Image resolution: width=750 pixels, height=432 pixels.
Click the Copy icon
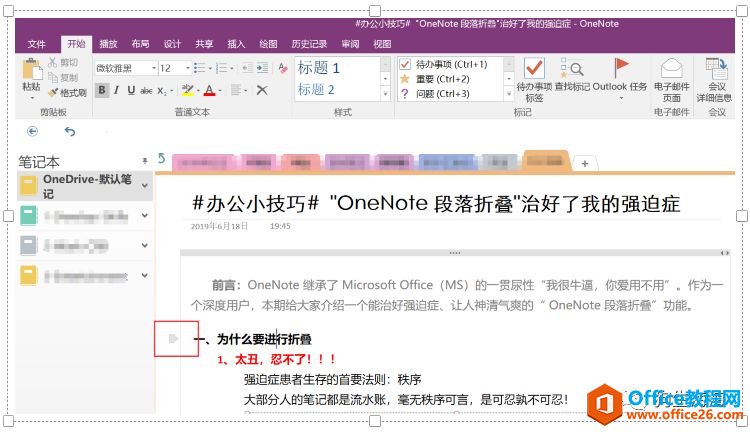pos(53,77)
